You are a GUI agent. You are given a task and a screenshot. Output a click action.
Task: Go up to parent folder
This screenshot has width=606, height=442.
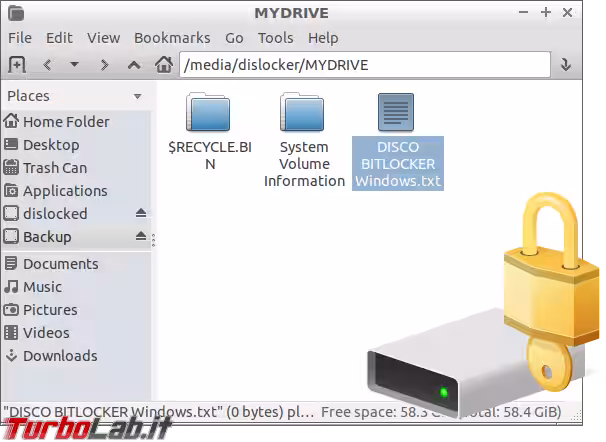[134, 65]
